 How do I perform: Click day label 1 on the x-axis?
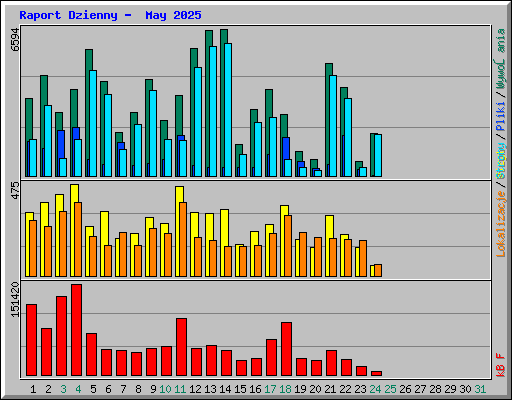point(33,389)
